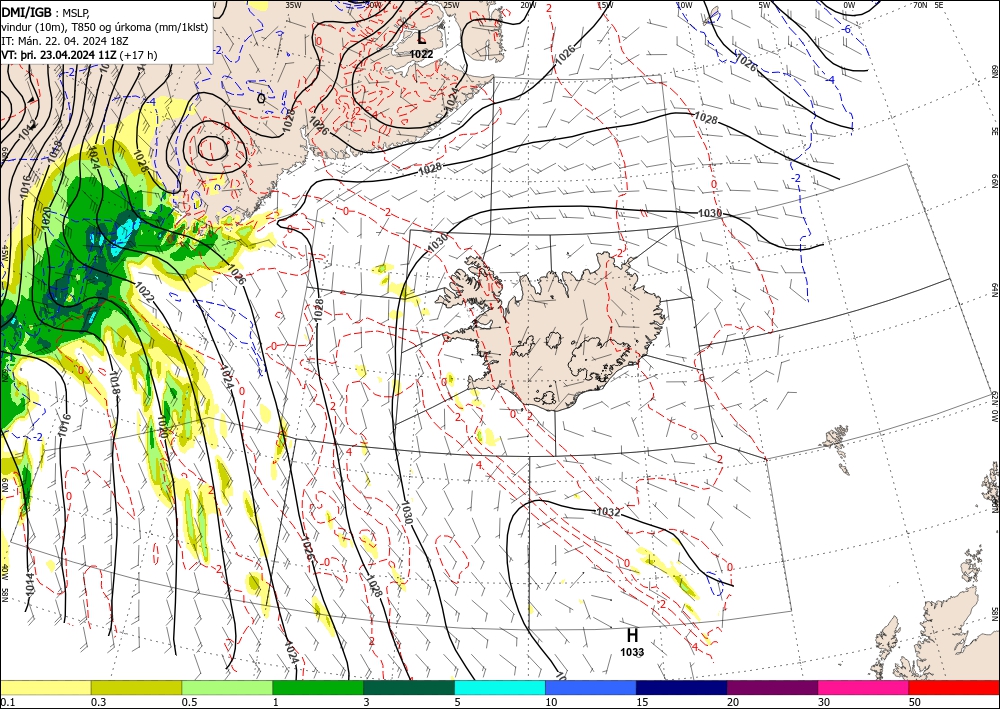Viewport: 1000px width, 709px height.
Task: Click the light green 0.5 legend swatch
Action: pyautogui.click(x=227, y=687)
